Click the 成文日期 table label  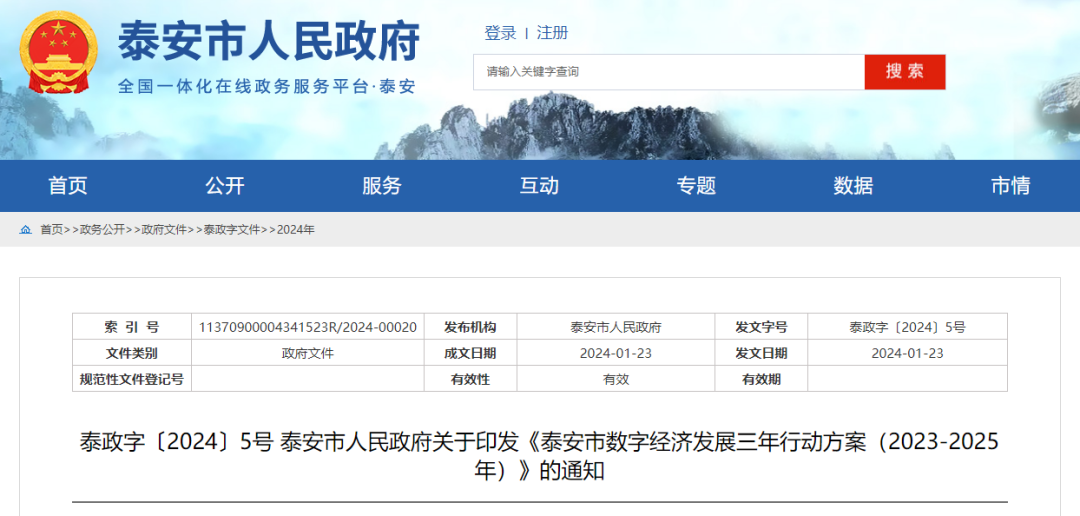470,353
